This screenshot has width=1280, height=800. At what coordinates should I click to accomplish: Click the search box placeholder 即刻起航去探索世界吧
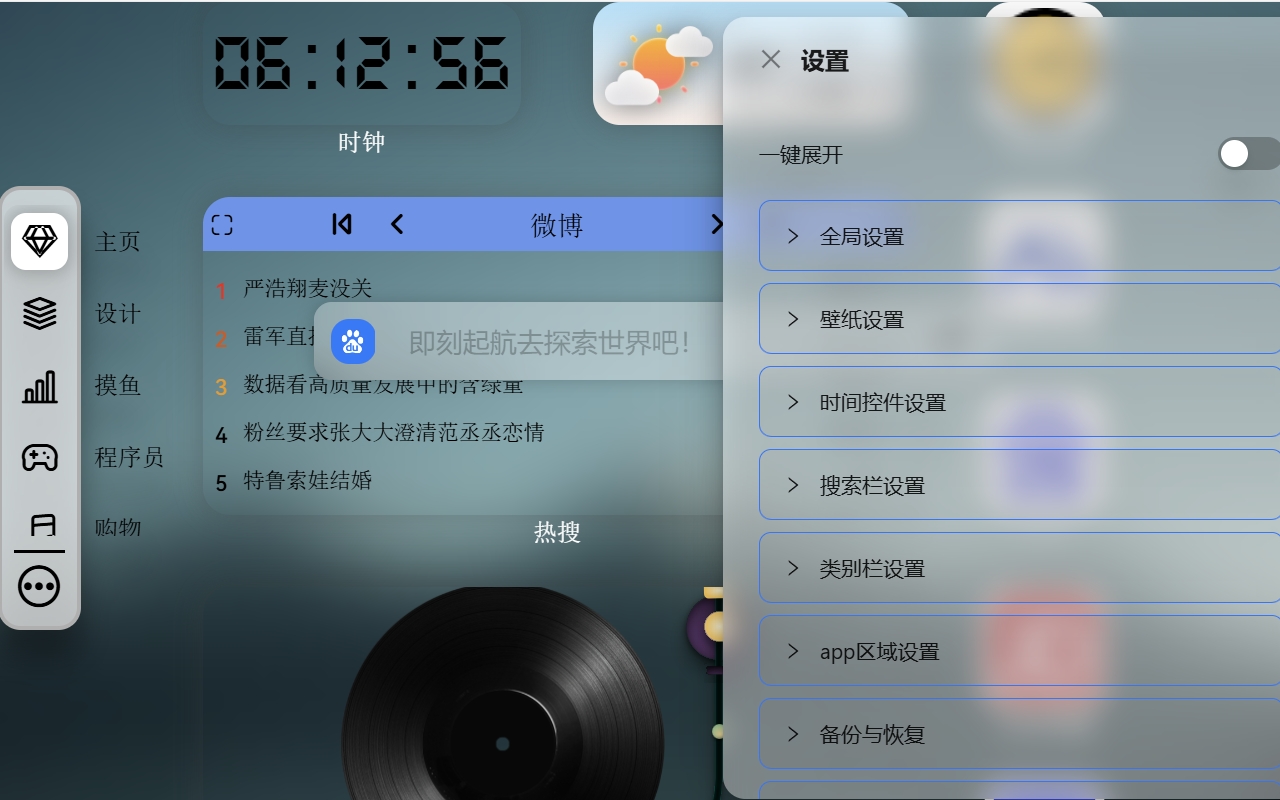click(x=549, y=342)
